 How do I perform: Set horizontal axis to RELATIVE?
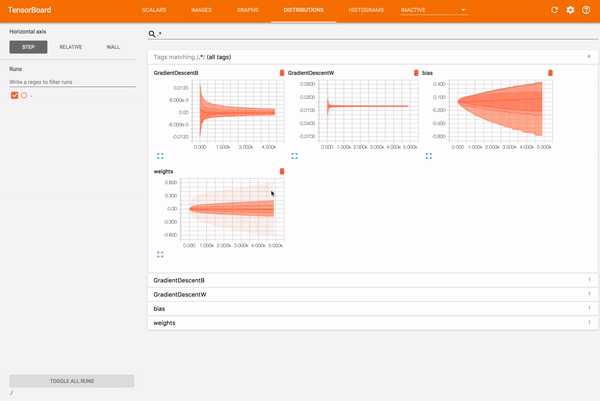tap(71, 47)
